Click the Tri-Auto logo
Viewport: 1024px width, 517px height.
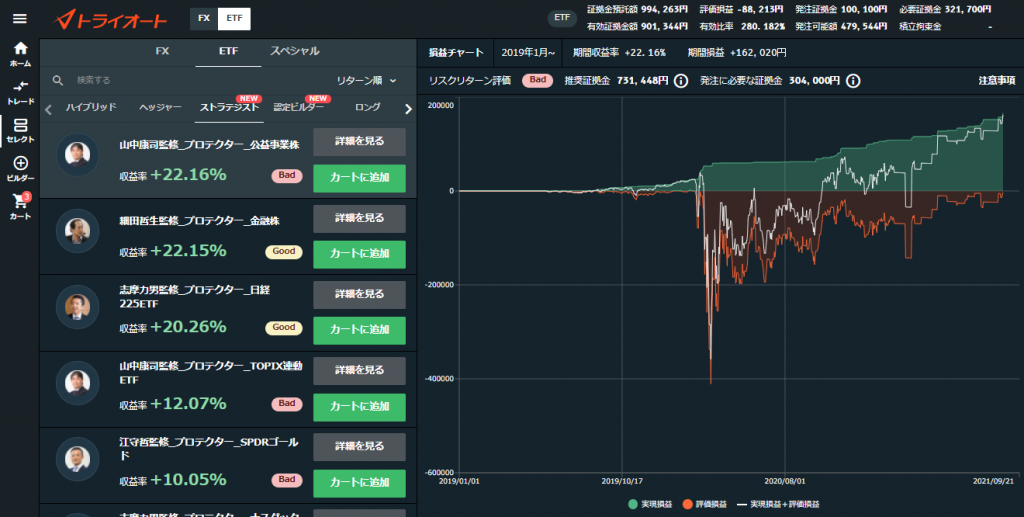coord(111,20)
